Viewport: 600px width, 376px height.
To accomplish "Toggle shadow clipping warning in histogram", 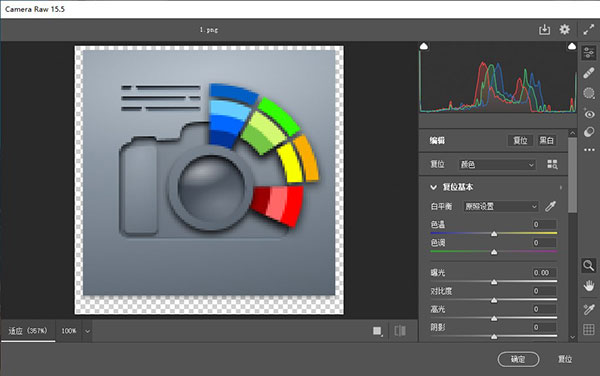I will (x=424, y=47).
